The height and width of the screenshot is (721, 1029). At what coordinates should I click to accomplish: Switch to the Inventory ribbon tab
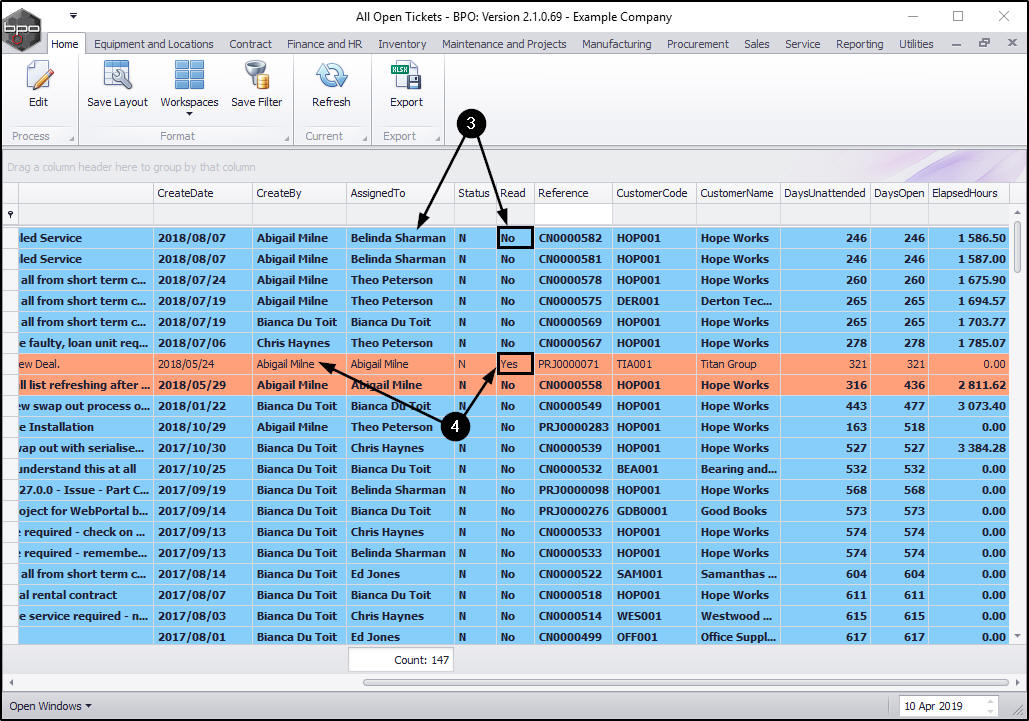(402, 44)
